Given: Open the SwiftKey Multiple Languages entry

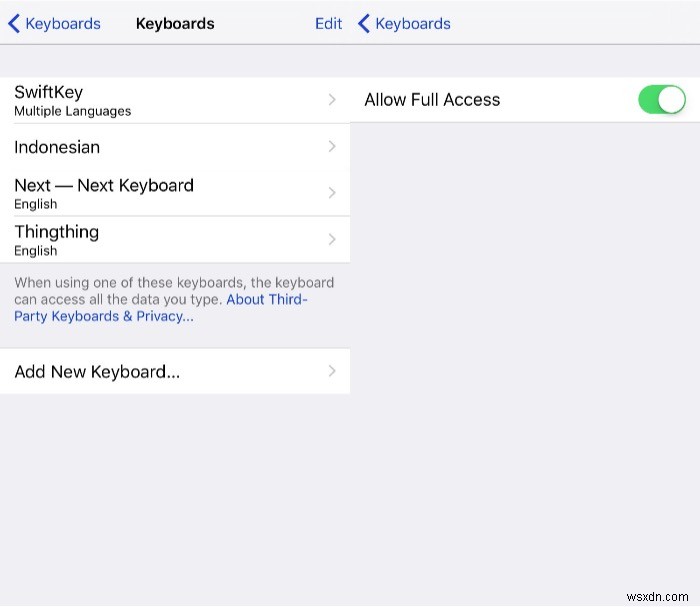Looking at the screenshot, I should point(175,100).
